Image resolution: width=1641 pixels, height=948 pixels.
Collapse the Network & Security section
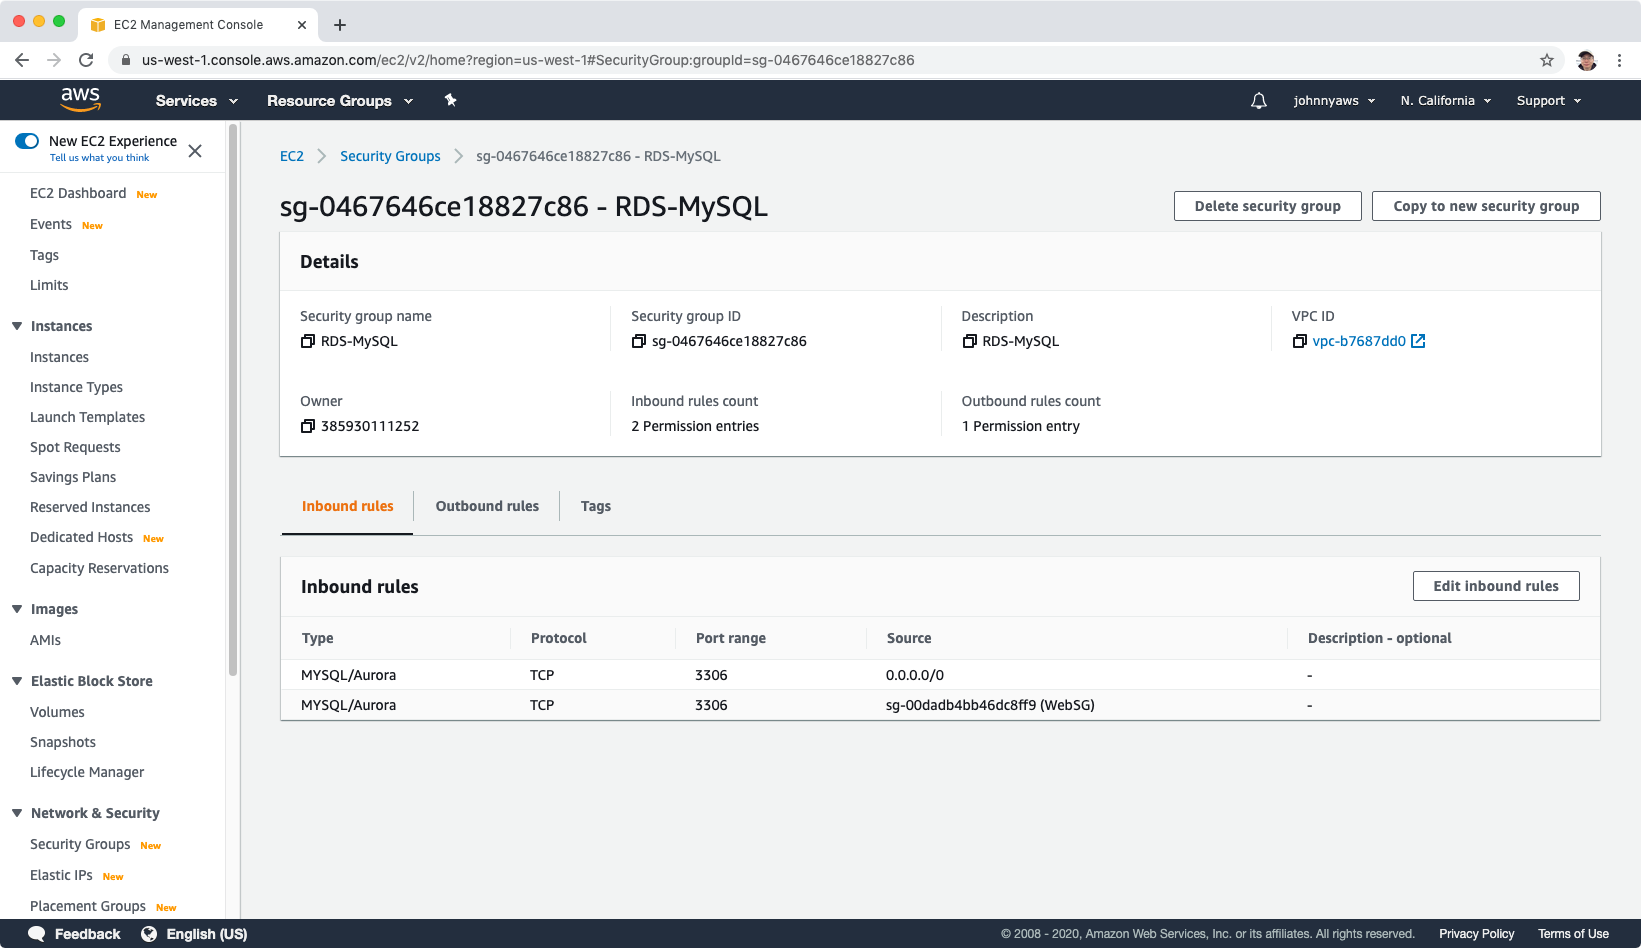point(17,813)
